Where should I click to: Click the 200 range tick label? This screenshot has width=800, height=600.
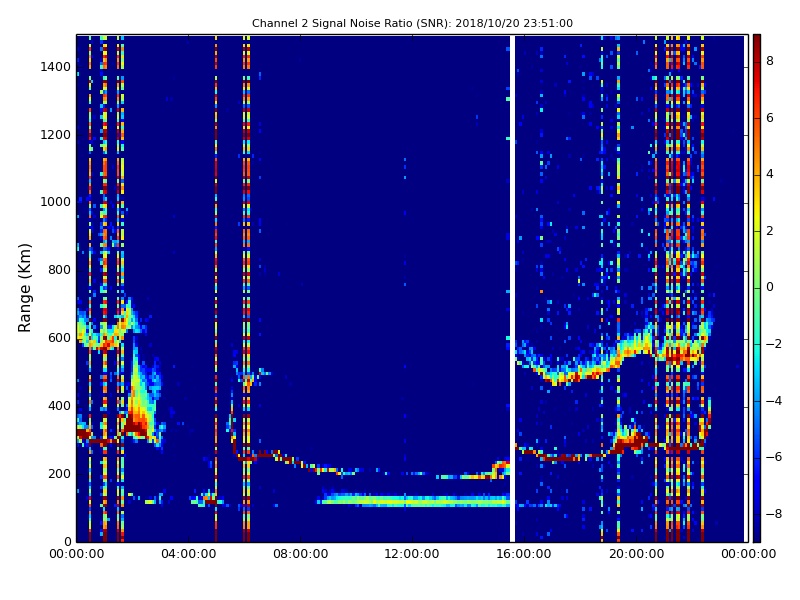[x=59, y=473]
